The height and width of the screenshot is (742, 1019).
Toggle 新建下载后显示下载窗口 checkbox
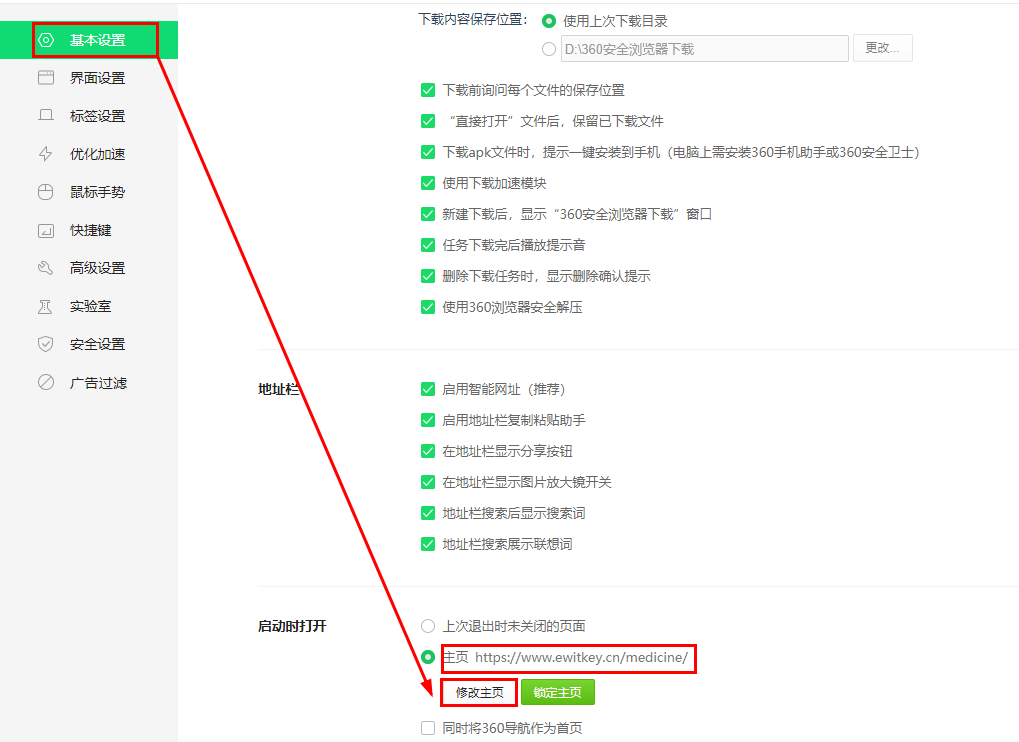click(428, 214)
